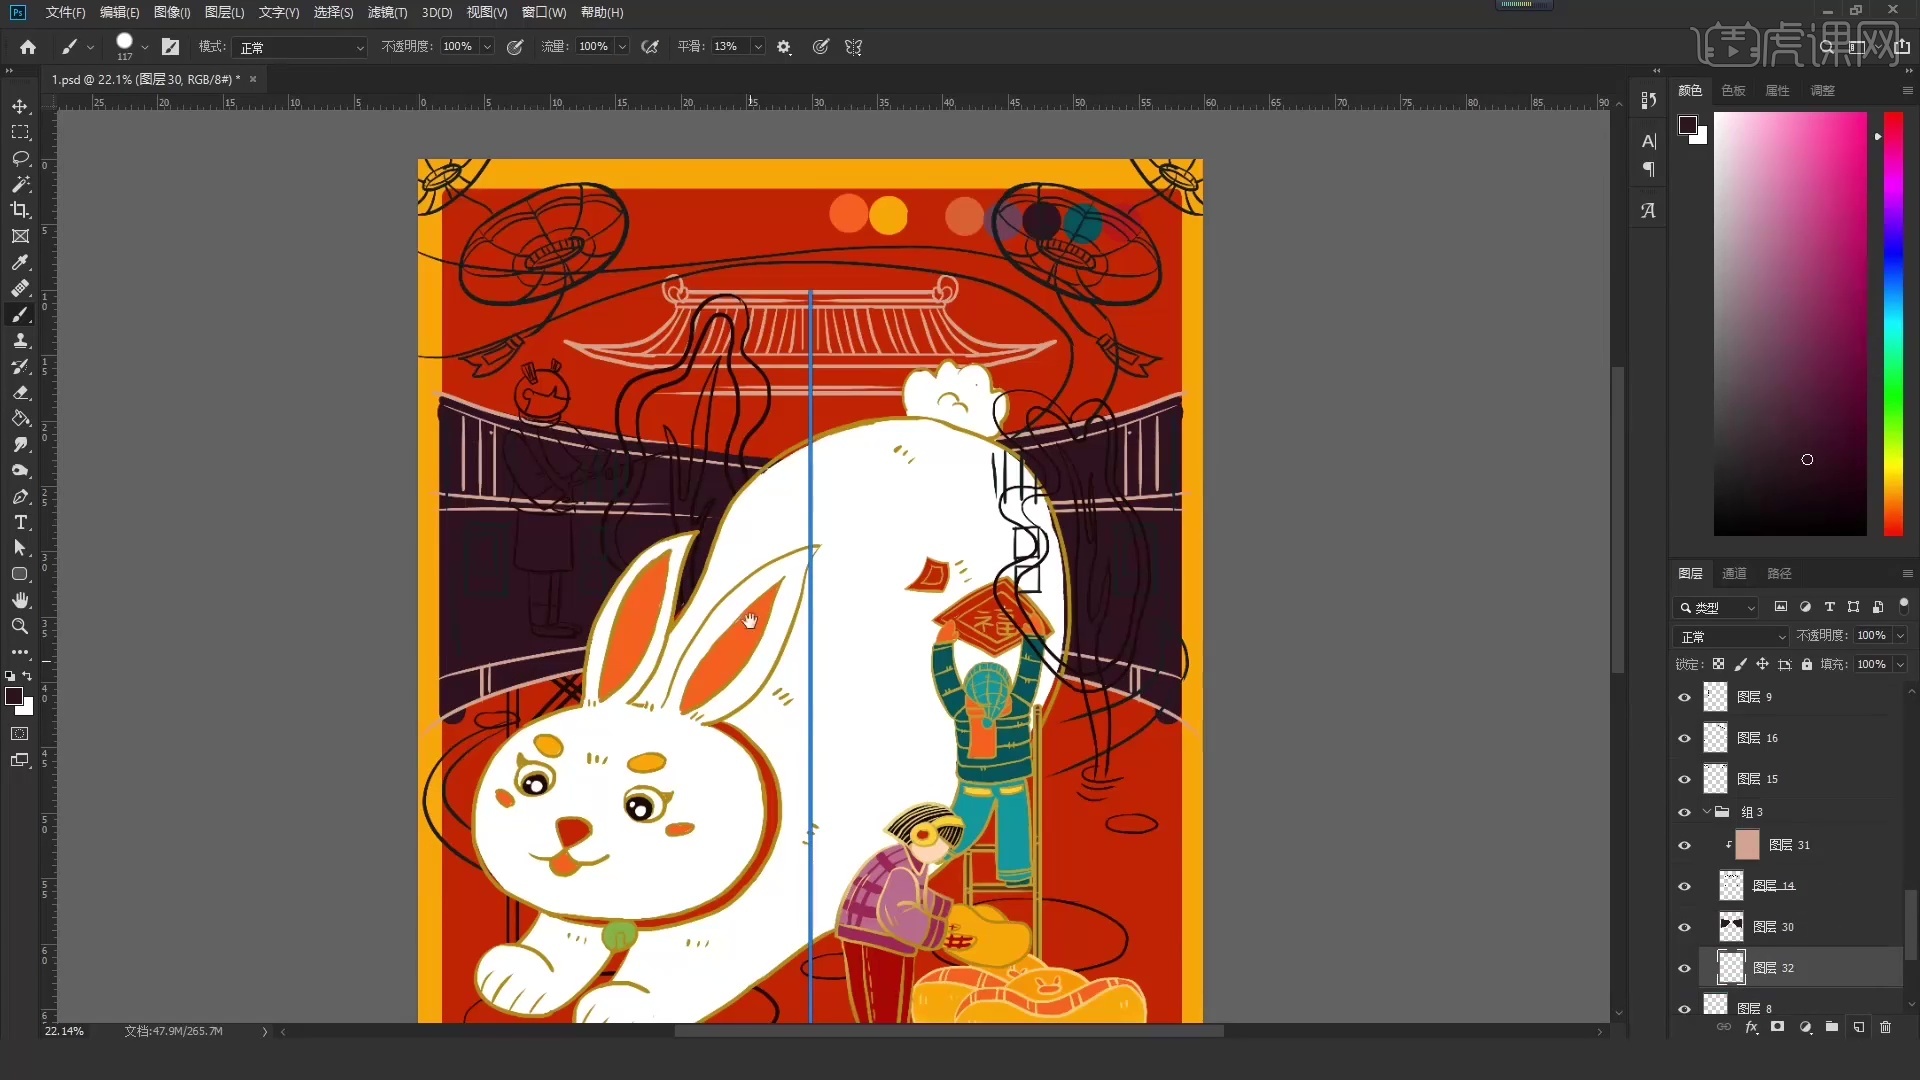This screenshot has height=1080, width=1920.
Task: Select the Paint Bucket tool
Action: tap(20, 418)
